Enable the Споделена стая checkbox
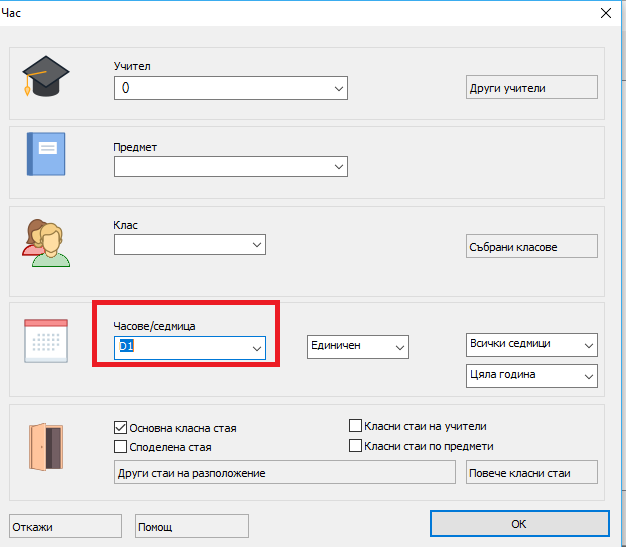This screenshot has width=626, height=547. point(121,446)
